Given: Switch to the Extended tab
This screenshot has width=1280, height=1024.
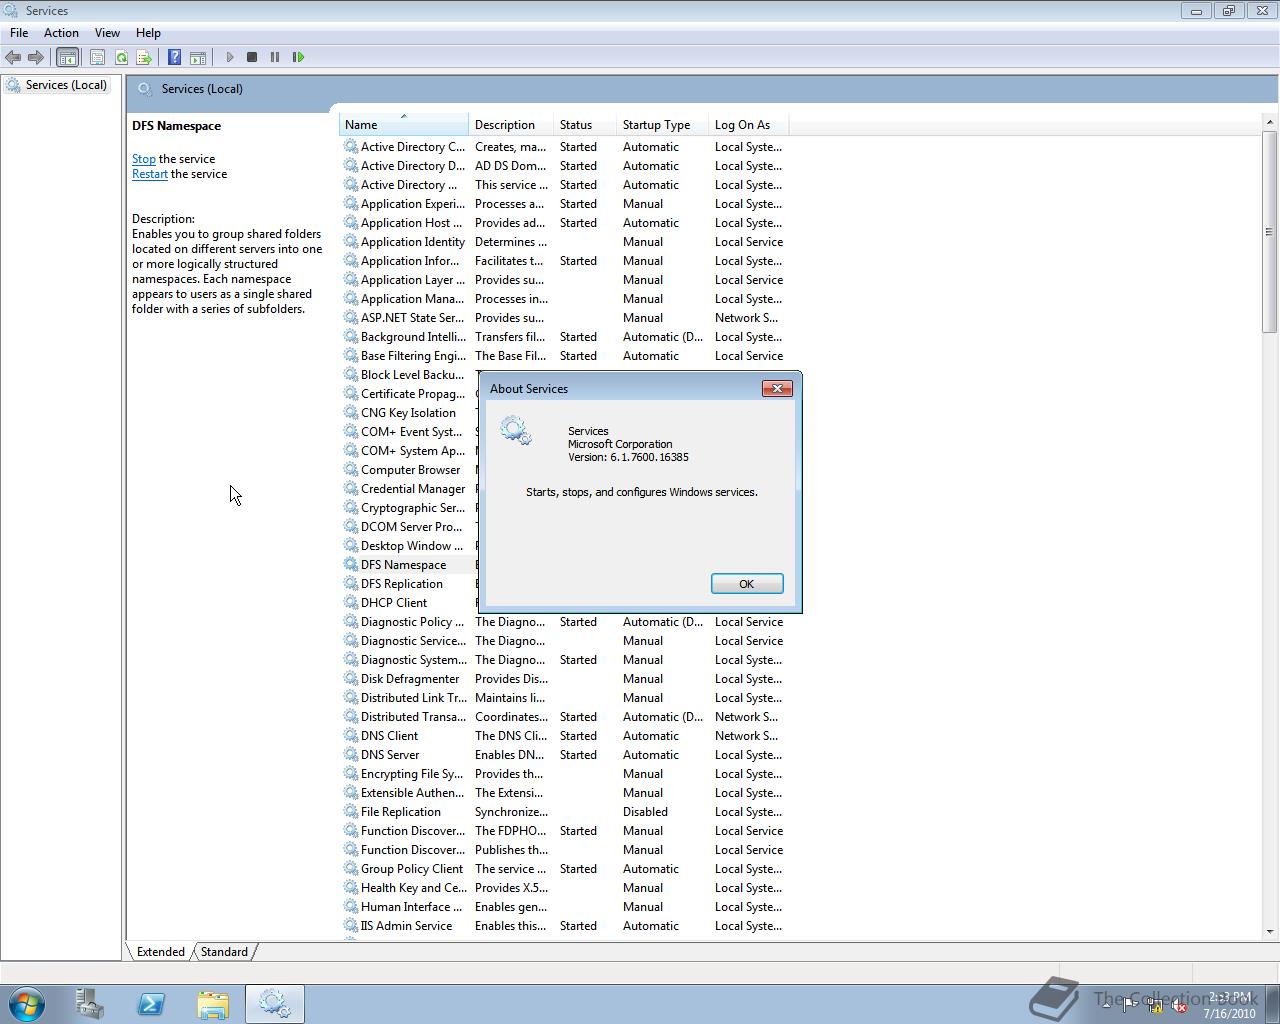Looking at the screenshot, I should [160, 952].
